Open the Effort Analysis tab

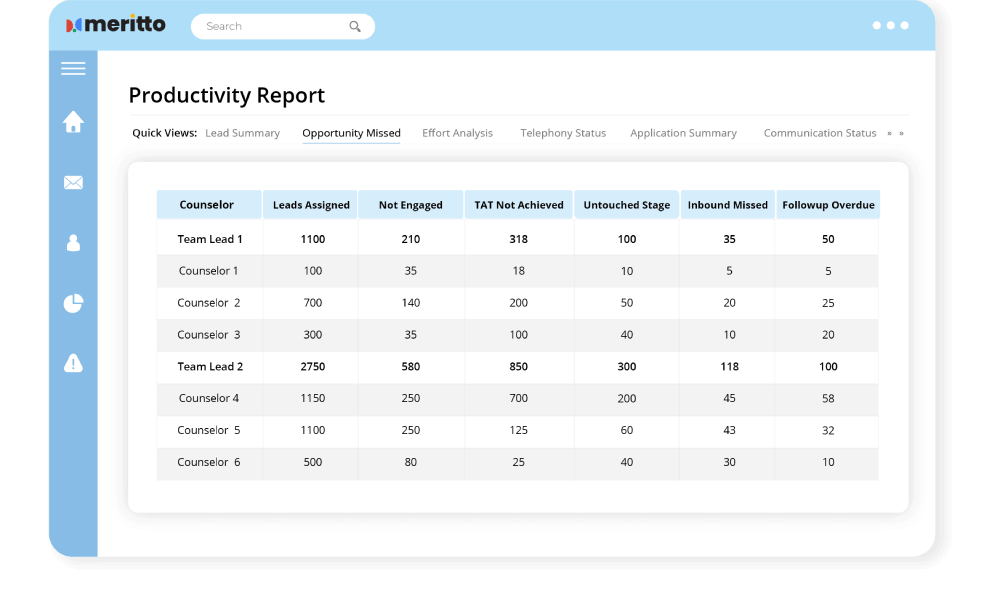tap(457, 133)
